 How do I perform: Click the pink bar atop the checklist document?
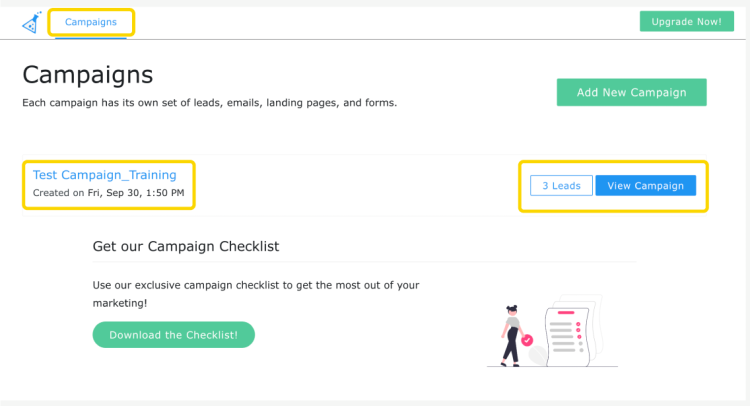point(566,313)
